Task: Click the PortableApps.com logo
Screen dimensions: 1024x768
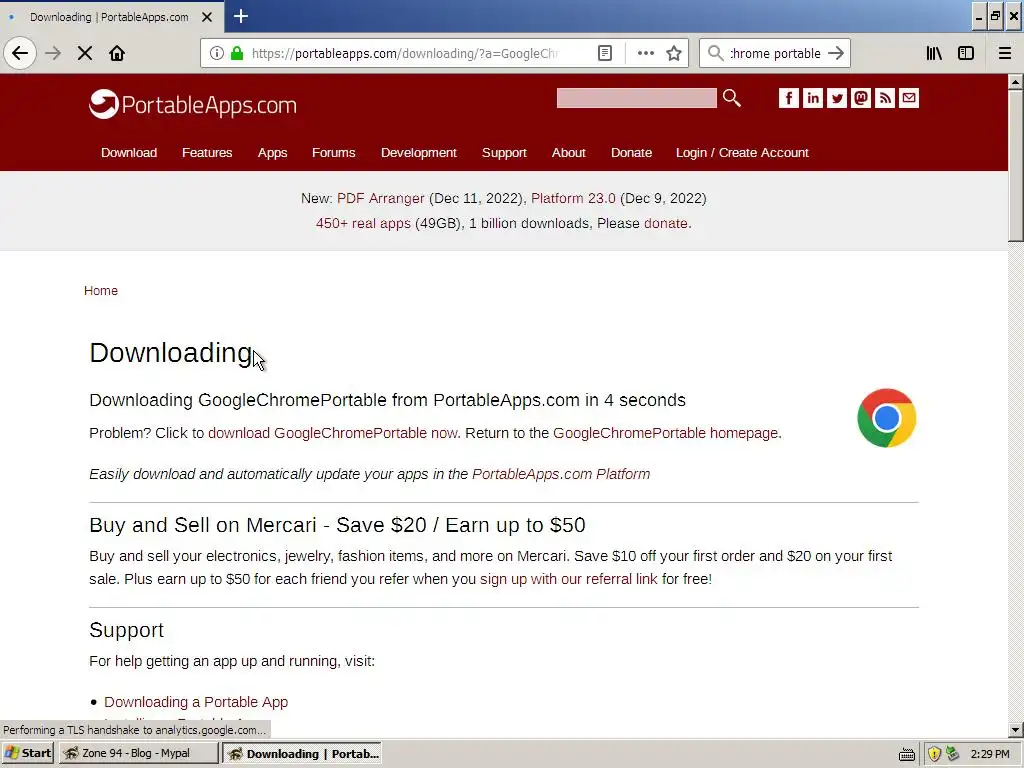Action: click(193, 104)
